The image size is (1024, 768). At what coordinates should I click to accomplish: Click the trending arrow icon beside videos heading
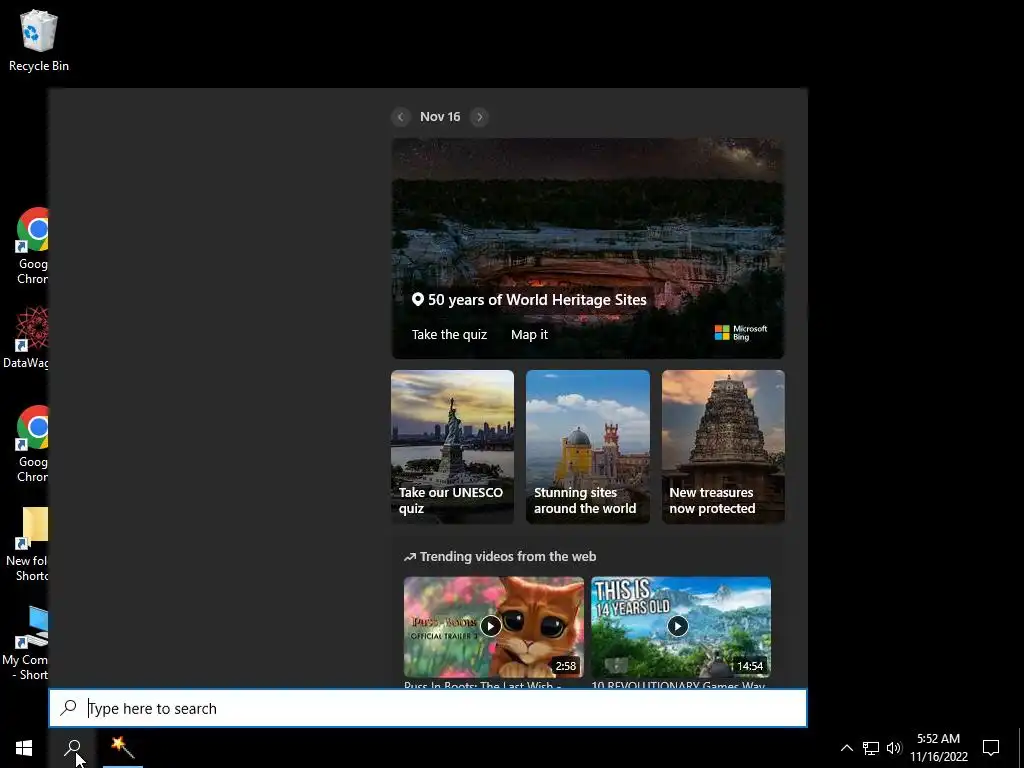point(410,557)
